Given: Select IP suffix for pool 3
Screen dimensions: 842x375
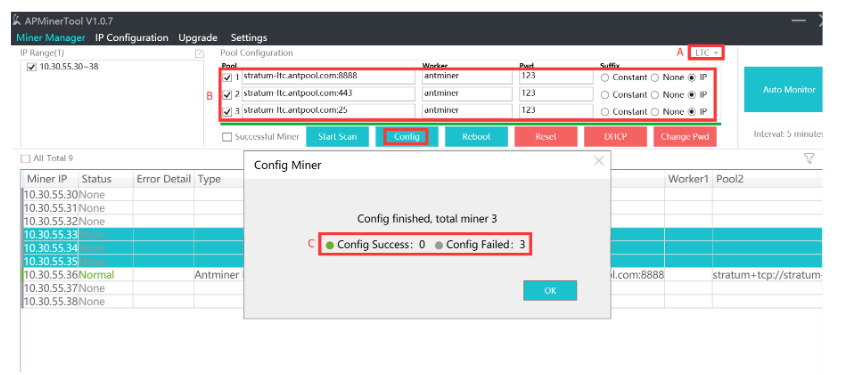Looking at the screenshot, I should point(692,112).
